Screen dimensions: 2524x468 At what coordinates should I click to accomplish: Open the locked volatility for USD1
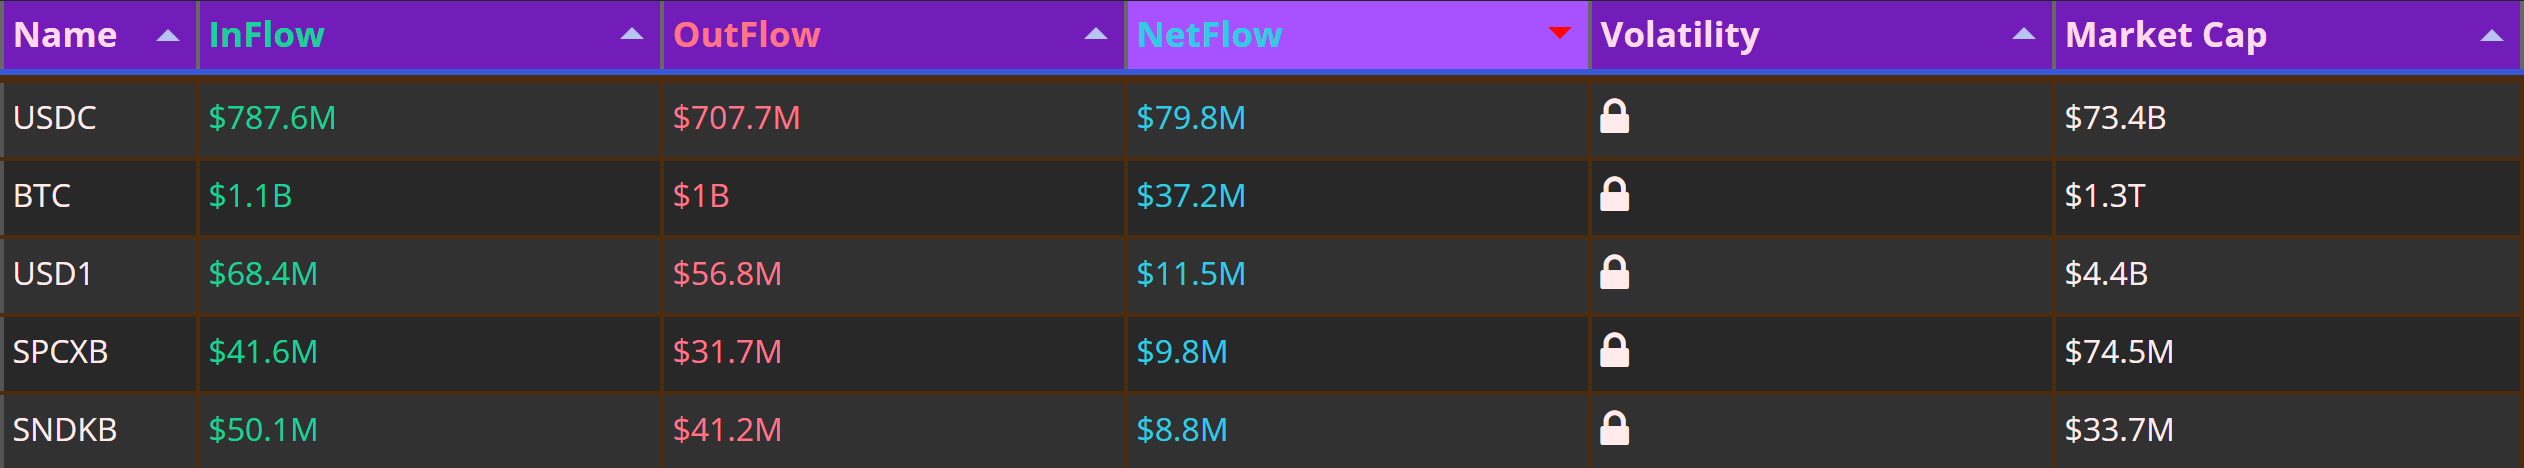(1614, 272)
